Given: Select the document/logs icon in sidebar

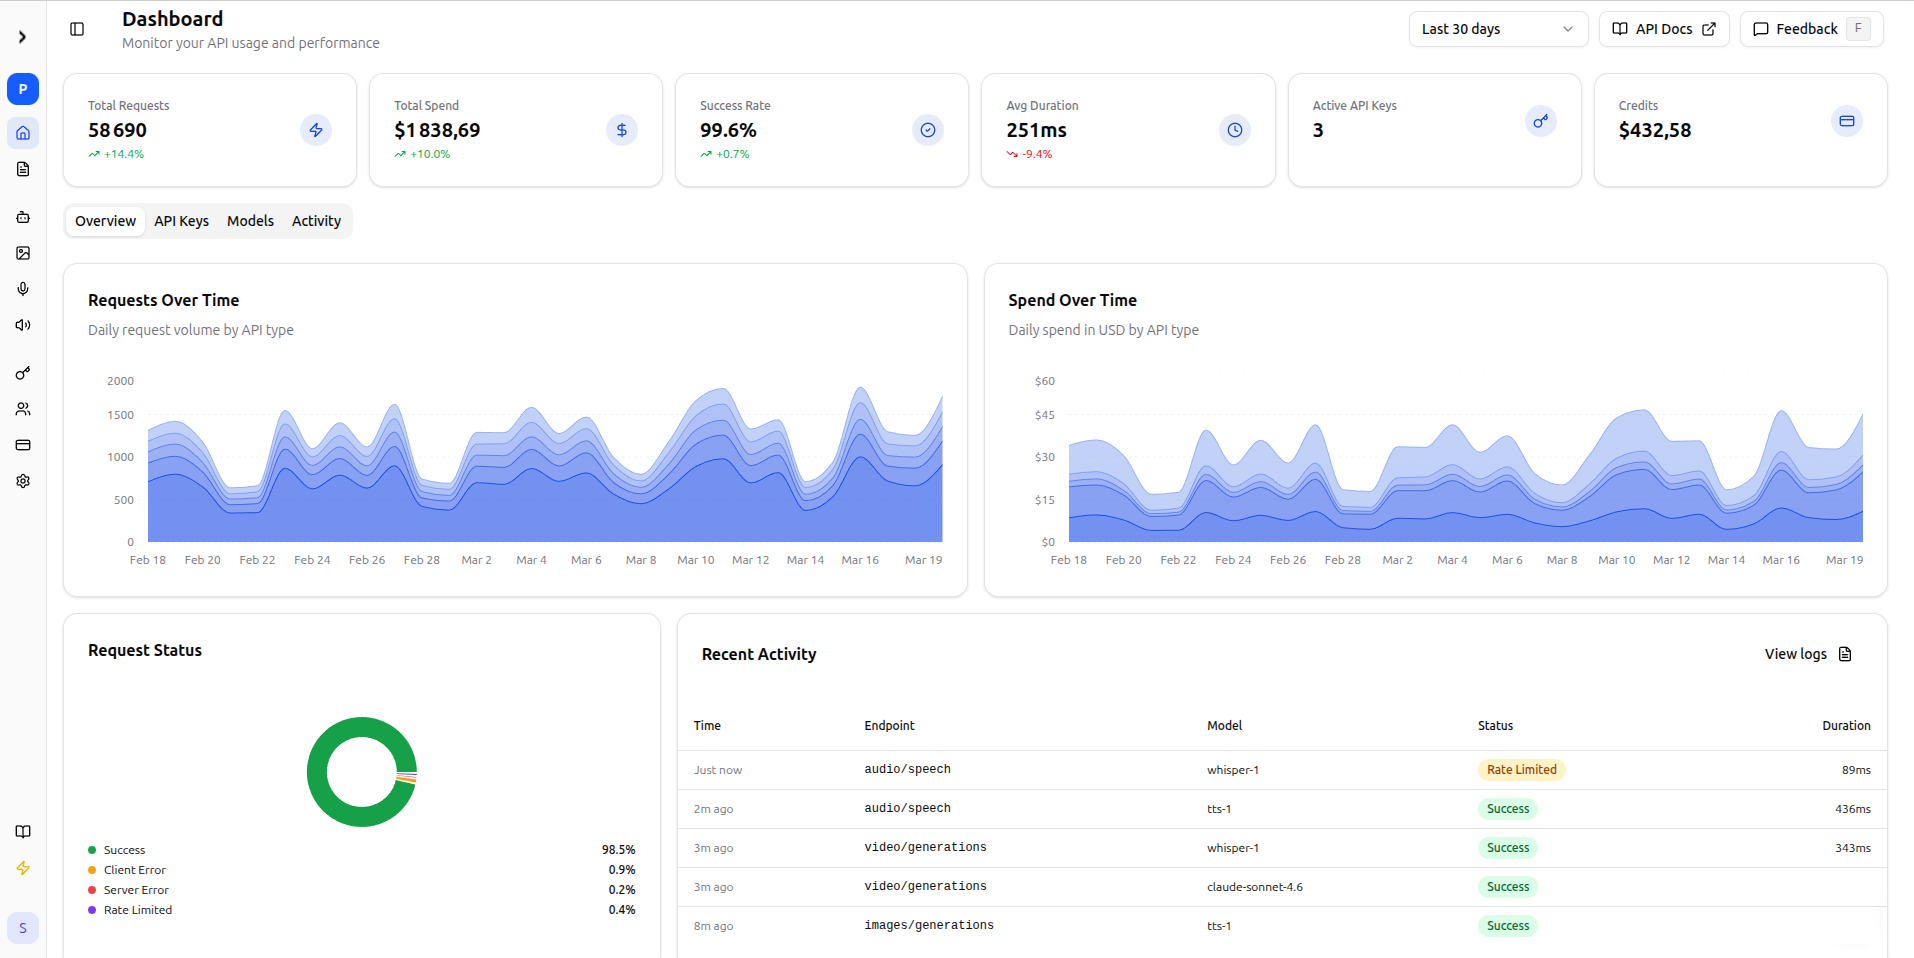Looking at the screenshot, I should (22, 169).
